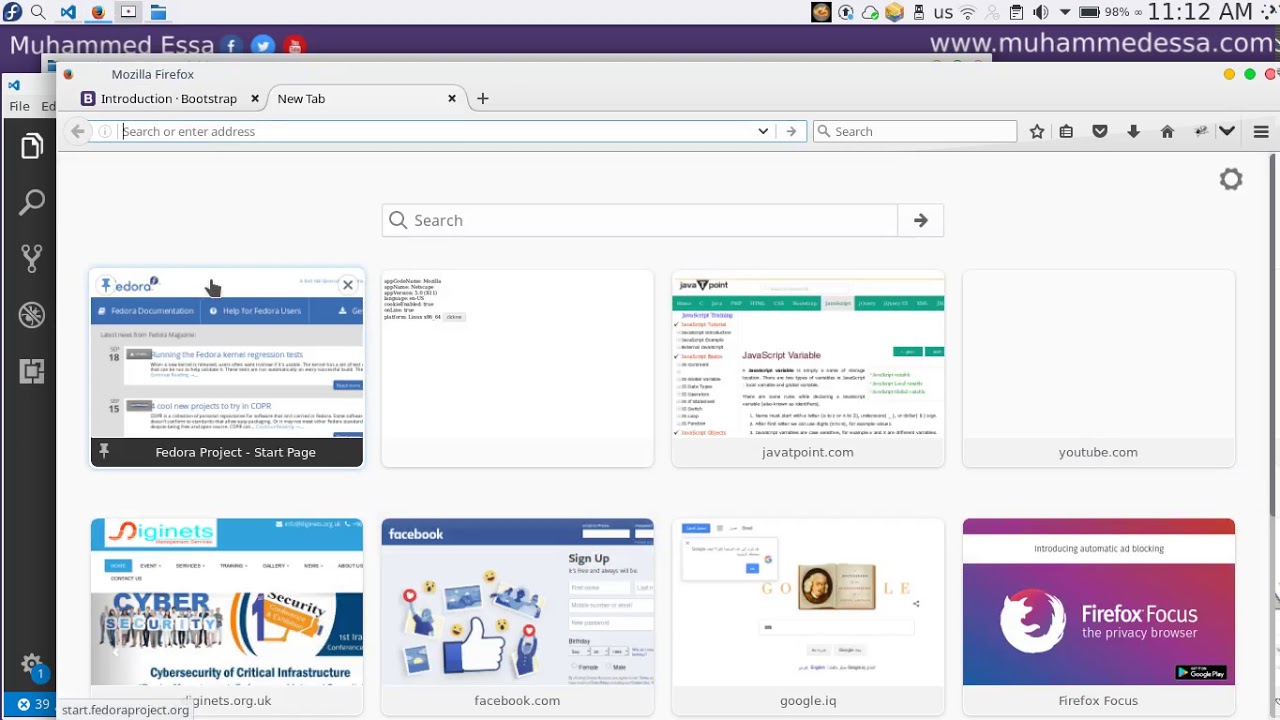Open the clipboard tray icon
This screenshot has width=1280, height=720.
(x=1016, y=13)
